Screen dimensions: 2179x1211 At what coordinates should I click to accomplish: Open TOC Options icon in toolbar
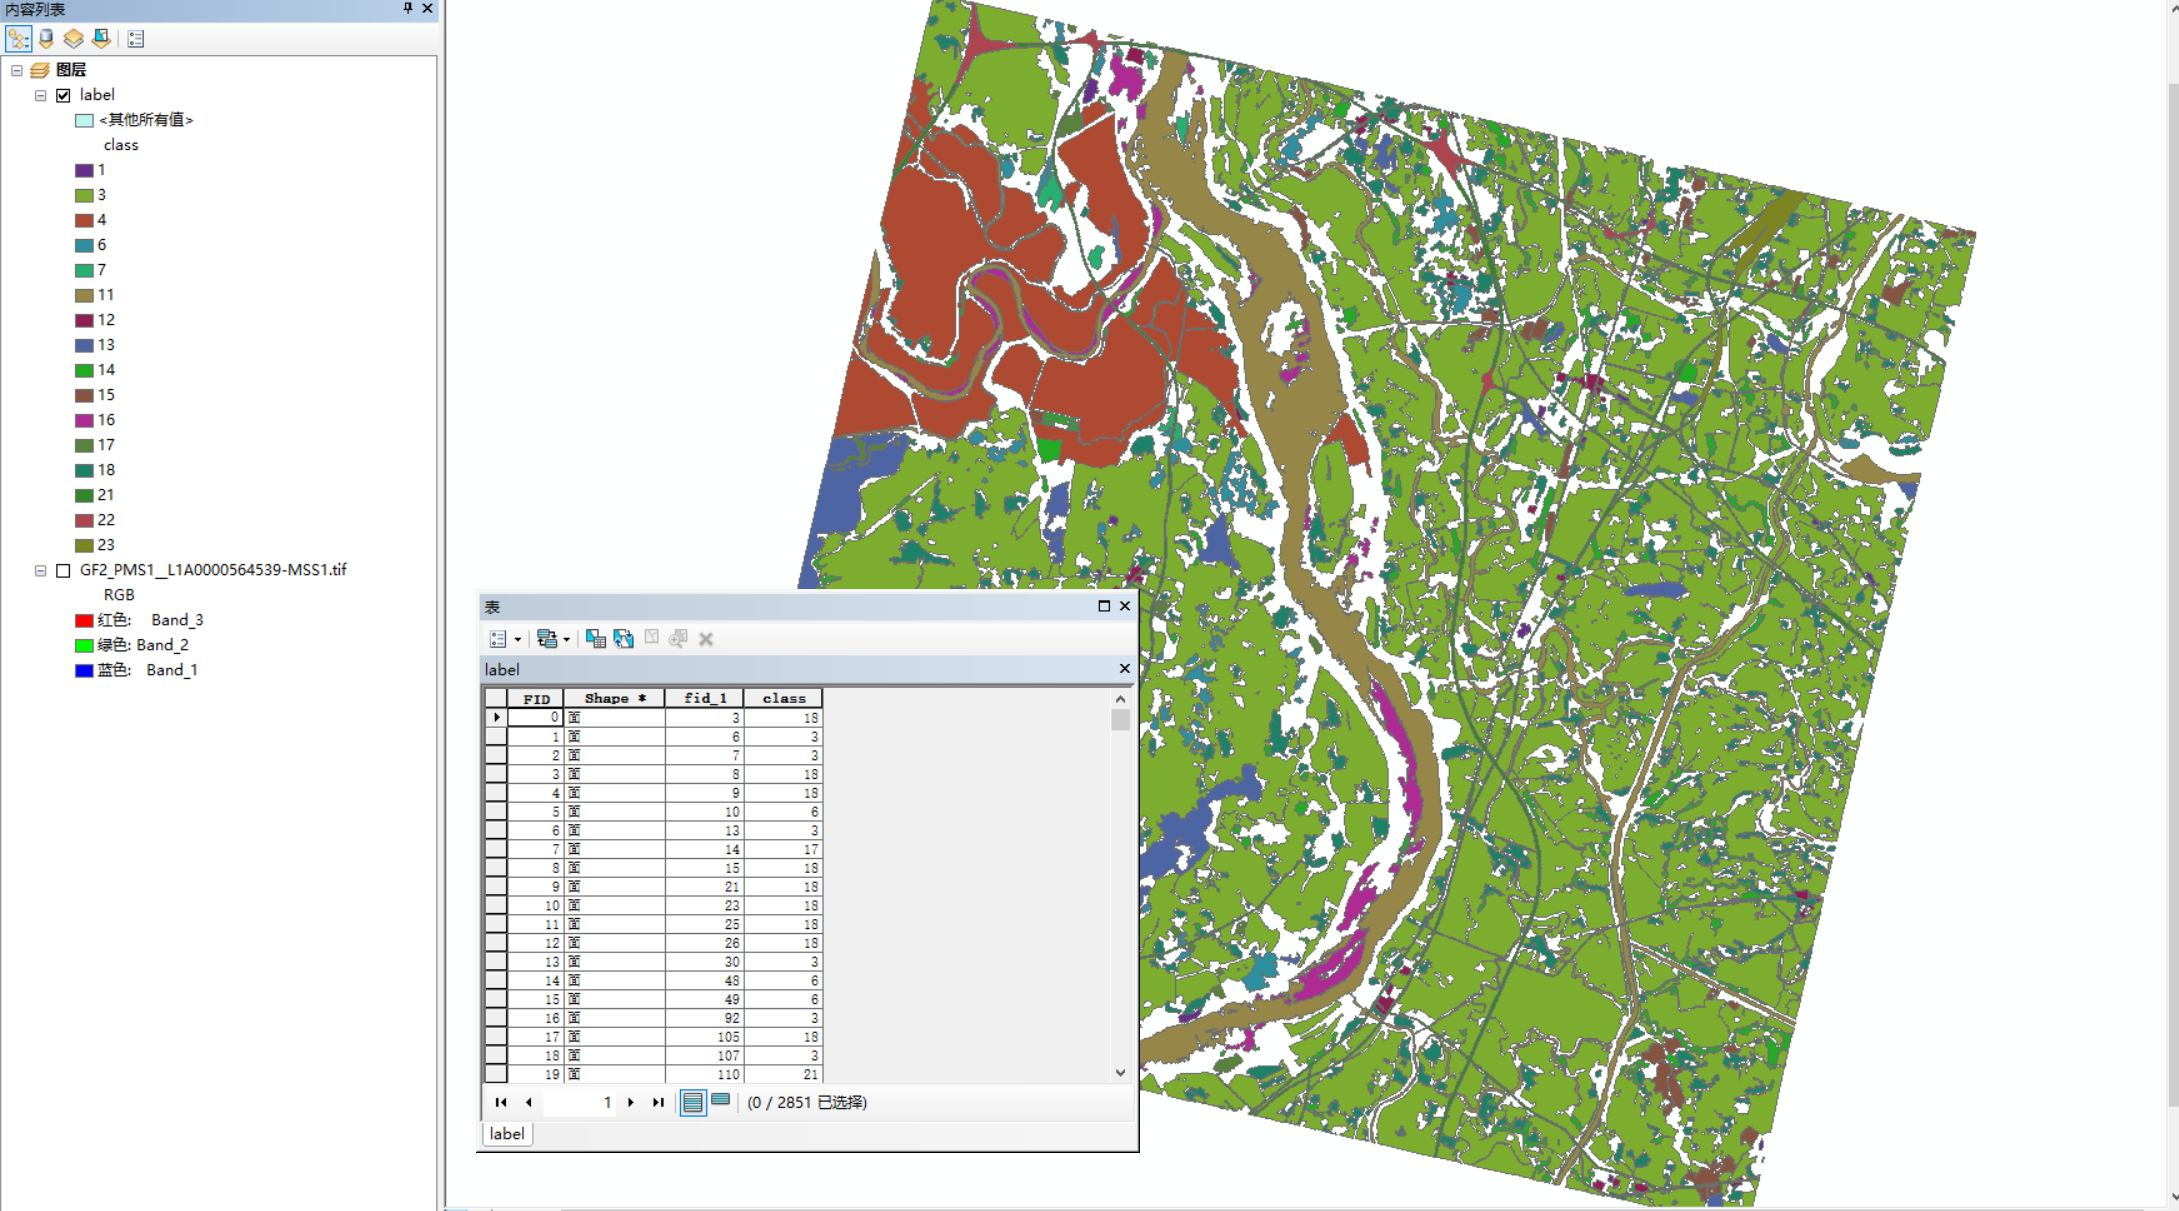pos(136,39)
